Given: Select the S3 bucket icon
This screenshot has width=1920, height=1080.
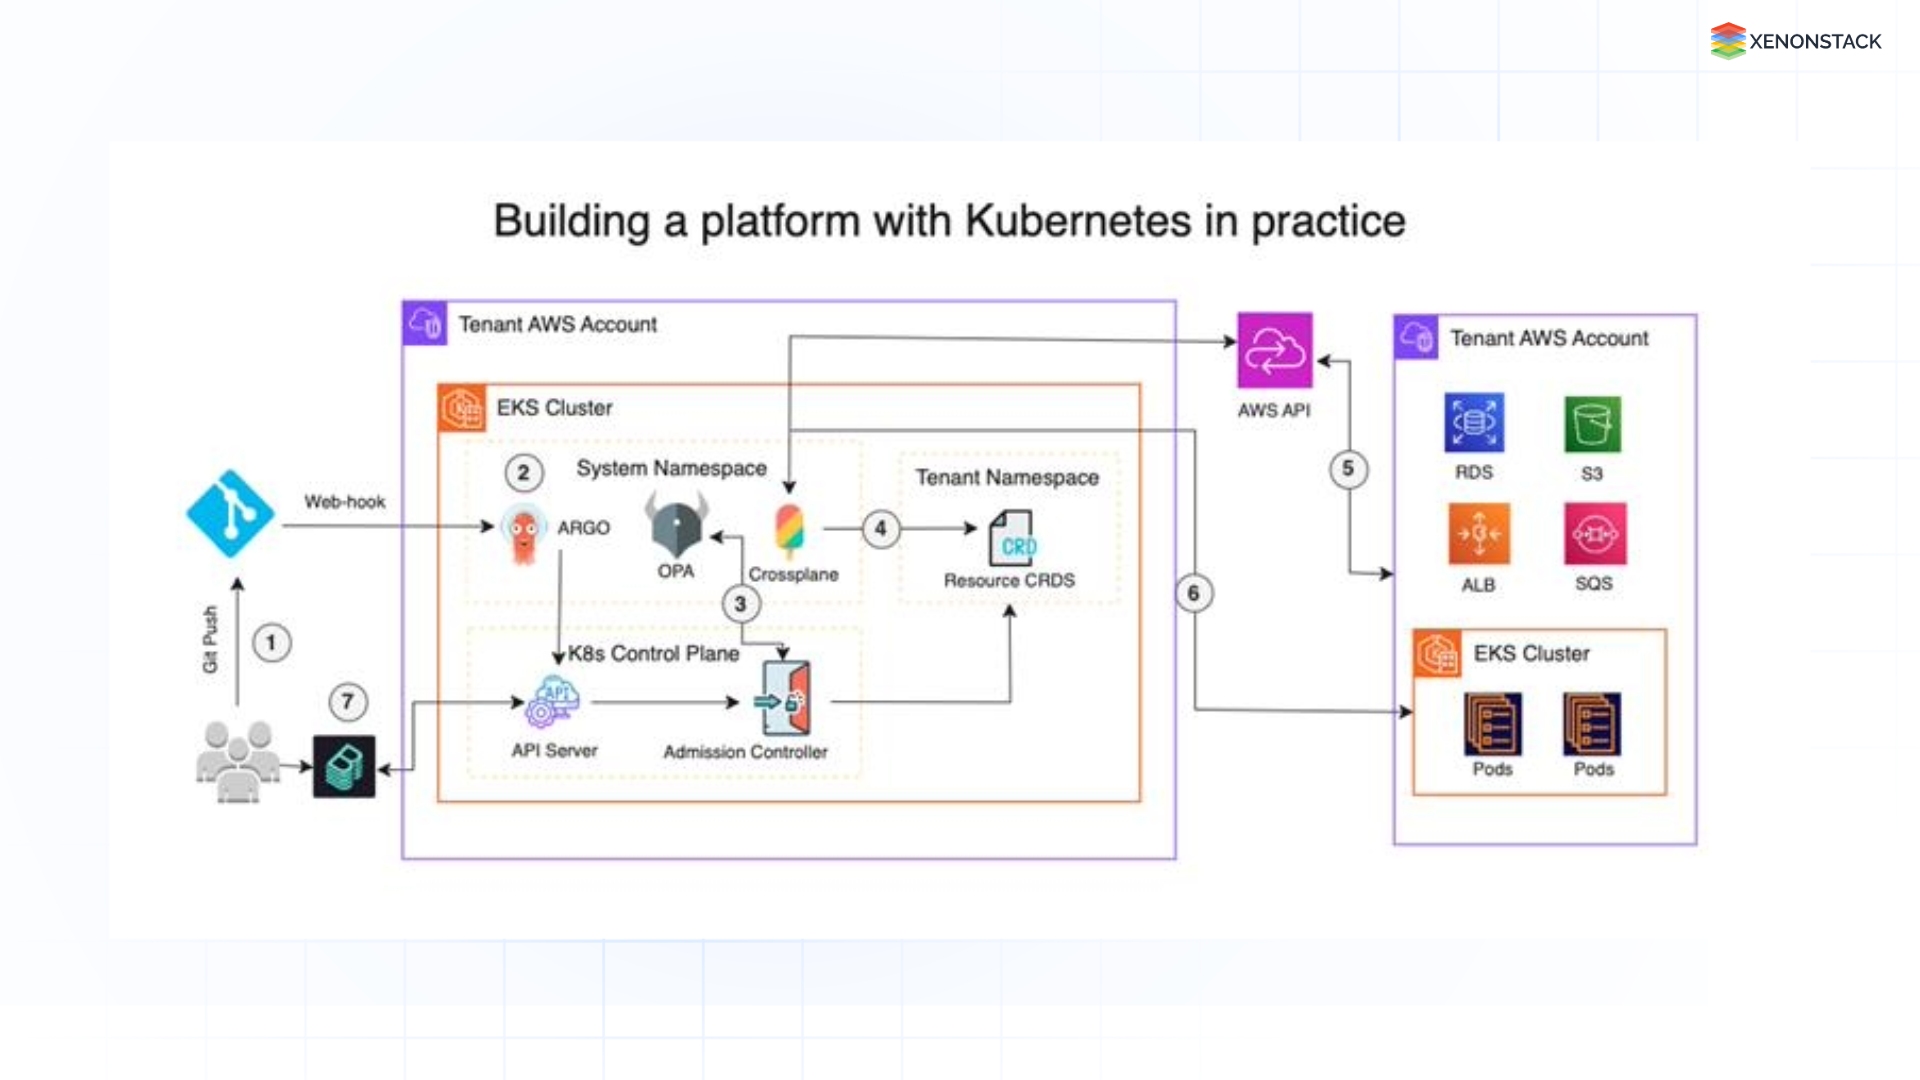Looking at the screenshot, I should [x=1592, y=425].
